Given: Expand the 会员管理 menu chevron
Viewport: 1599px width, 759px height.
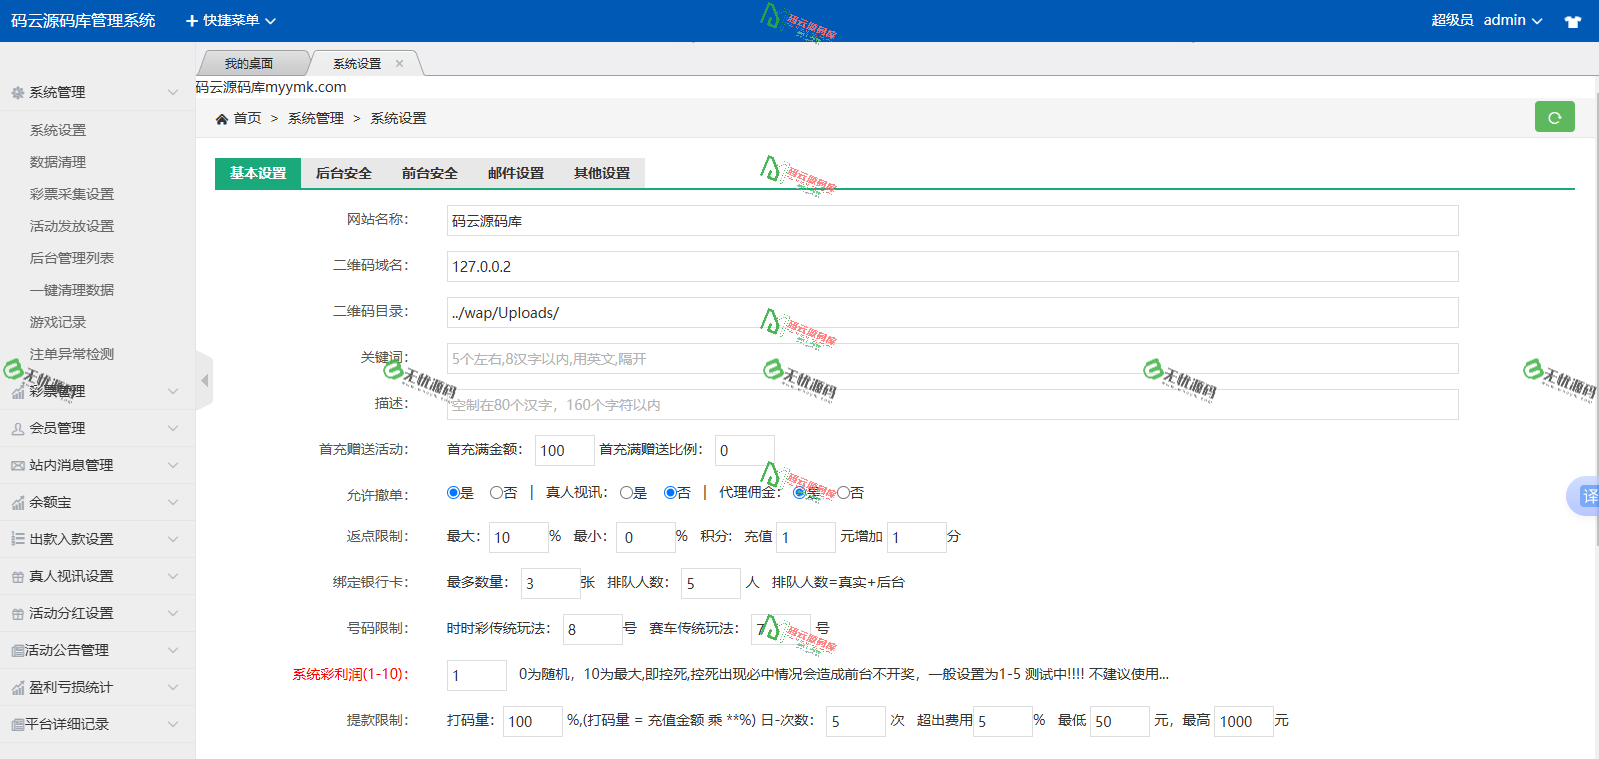Looking at the screenshot, I should click(x=172, y=428).
